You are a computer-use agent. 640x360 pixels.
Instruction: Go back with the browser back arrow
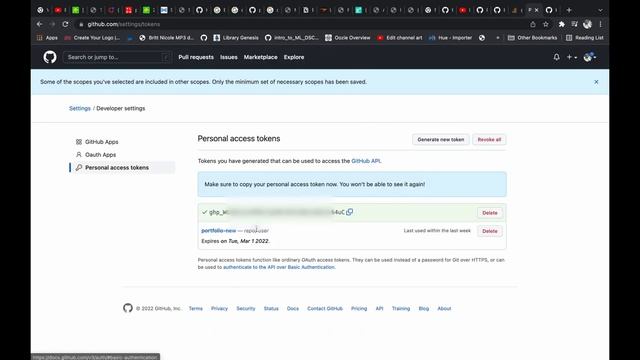click(40, 24)
